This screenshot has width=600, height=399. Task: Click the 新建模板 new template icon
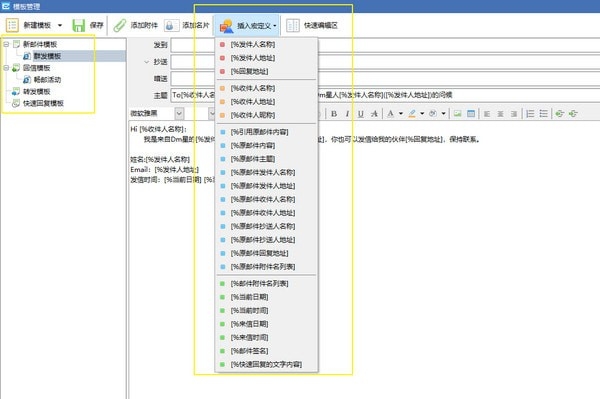(12, 25)
